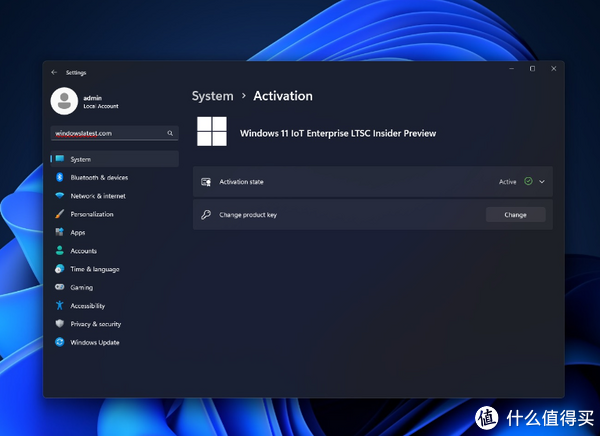Image resolution: width=600 pixels, height=436 pixels.
Task: Click the Personalization brush icon
Action: (60, 214)
